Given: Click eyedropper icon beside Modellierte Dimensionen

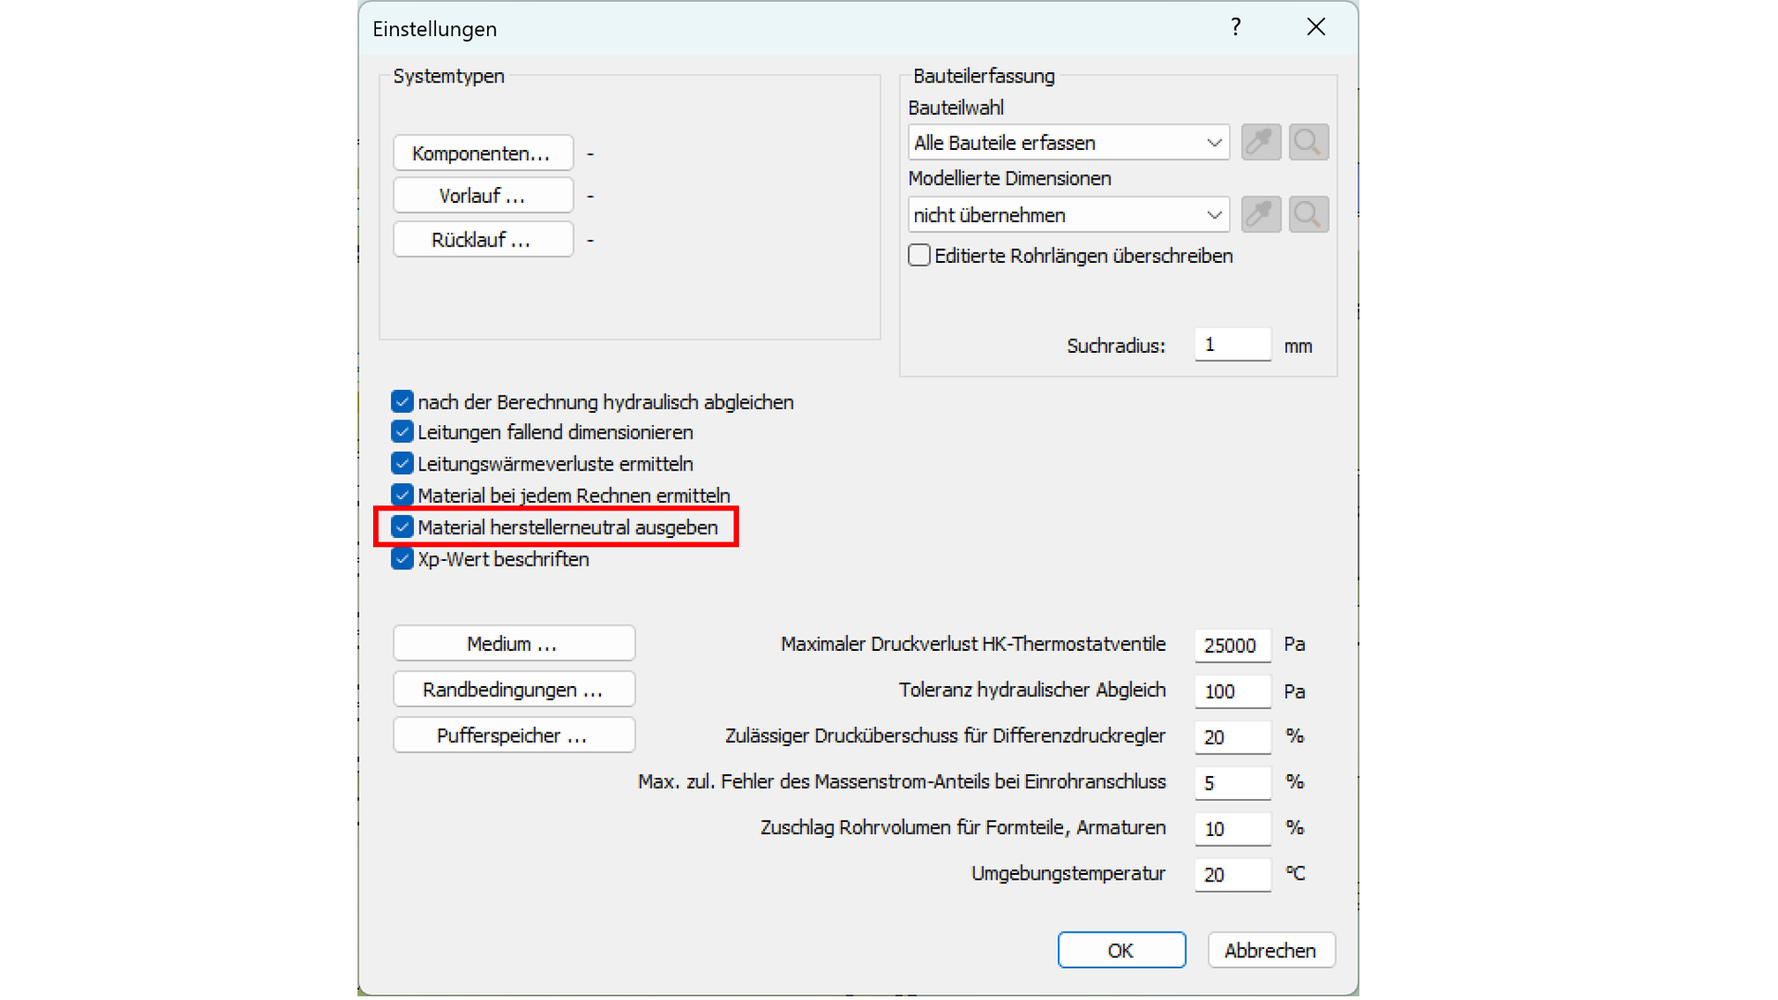Looking at the screenshot, I should click(1260, 214).
